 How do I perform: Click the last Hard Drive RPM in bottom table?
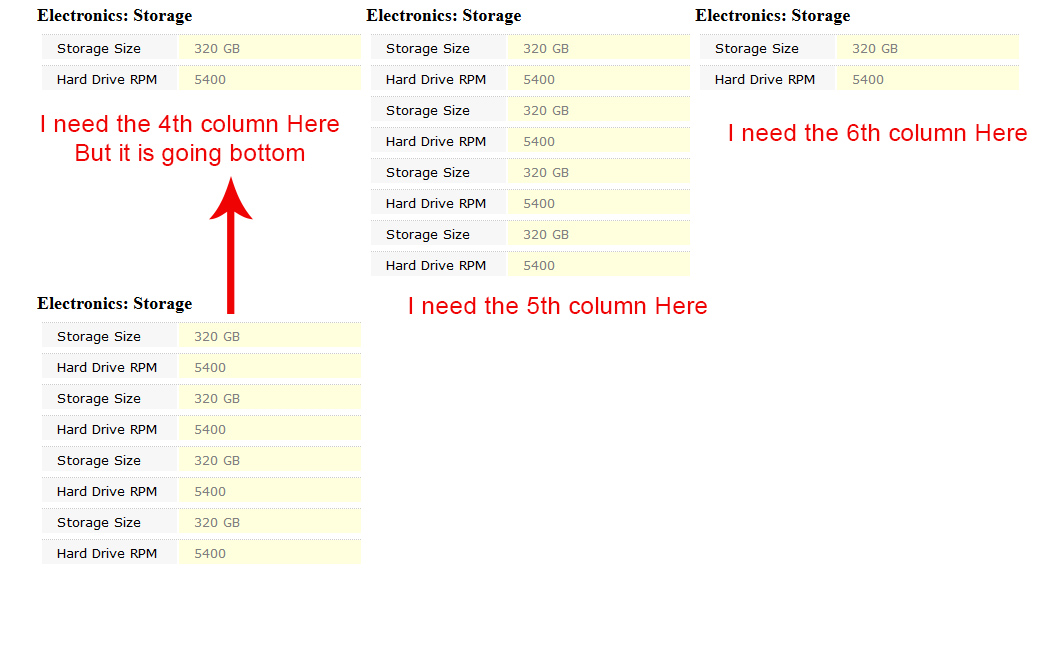click(x=107, y=552)
